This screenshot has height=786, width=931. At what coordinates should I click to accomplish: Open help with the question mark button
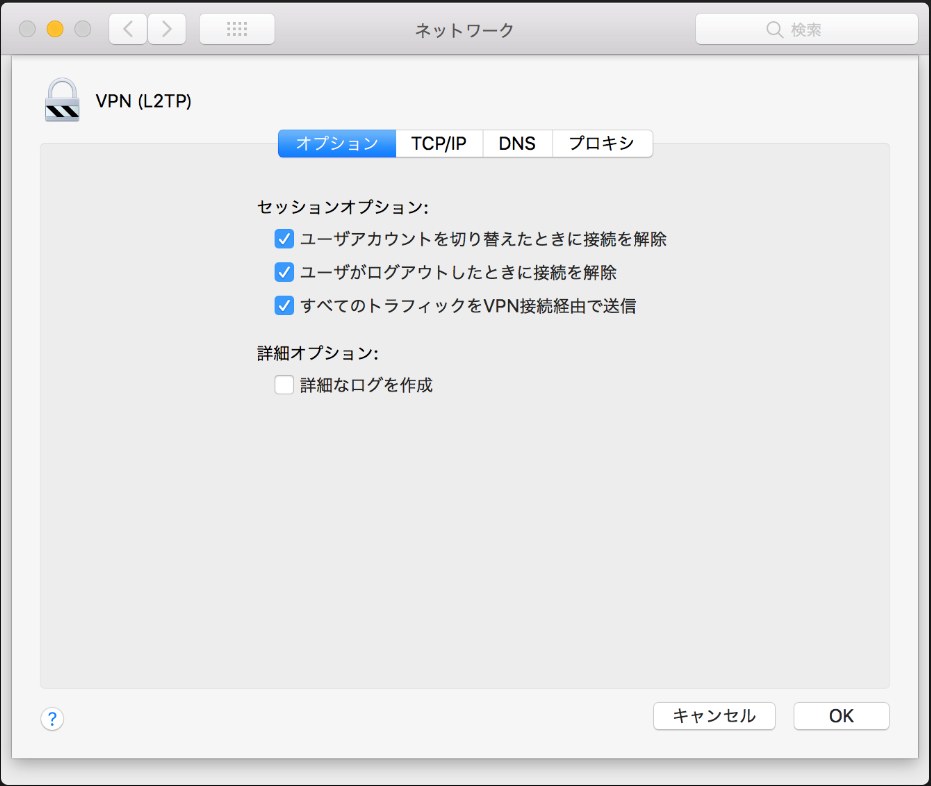tap(52, 718)
